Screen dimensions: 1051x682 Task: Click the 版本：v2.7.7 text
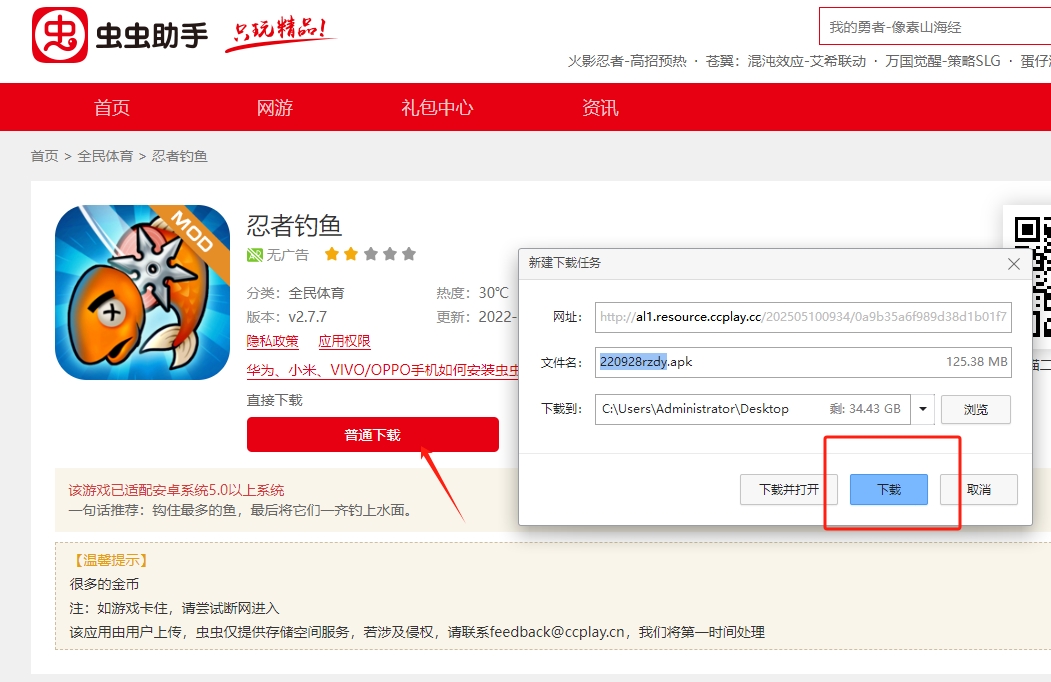(x=287, y=317)
